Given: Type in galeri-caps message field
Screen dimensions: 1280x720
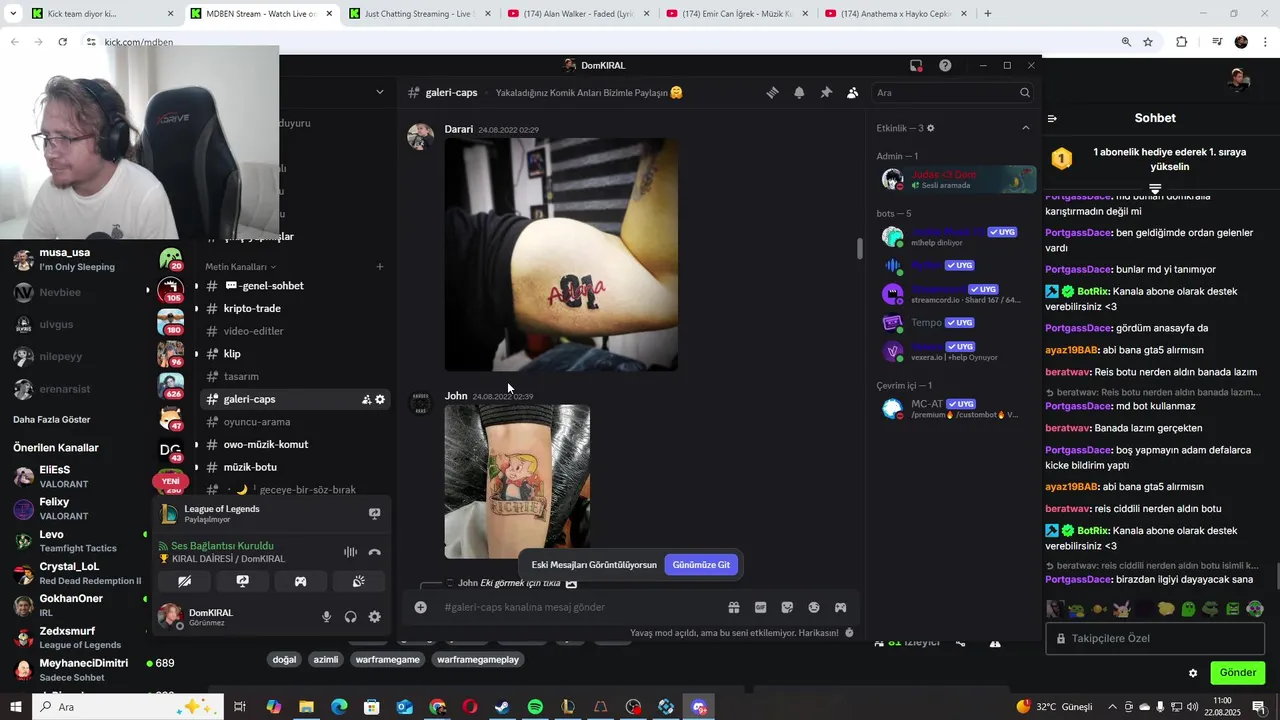Looking at the screenshot, I should coord(580,607).
